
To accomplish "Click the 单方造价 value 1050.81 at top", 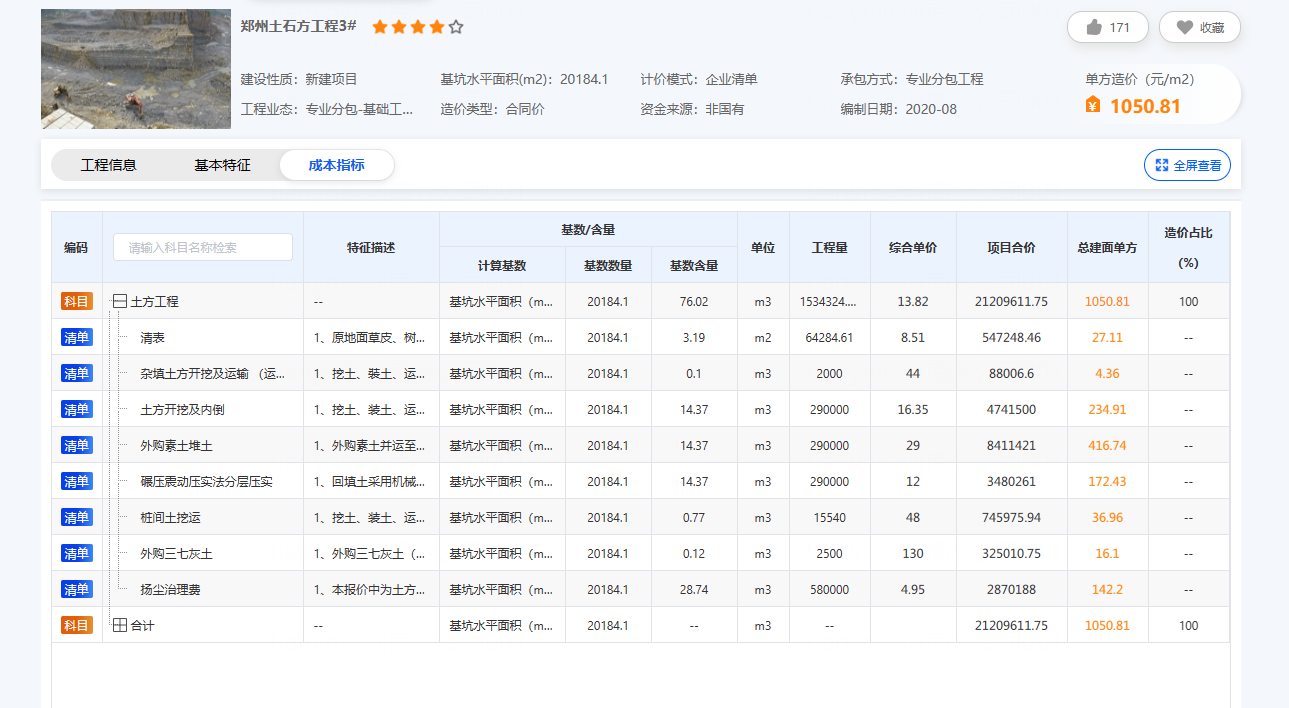I will (1145, 105).
